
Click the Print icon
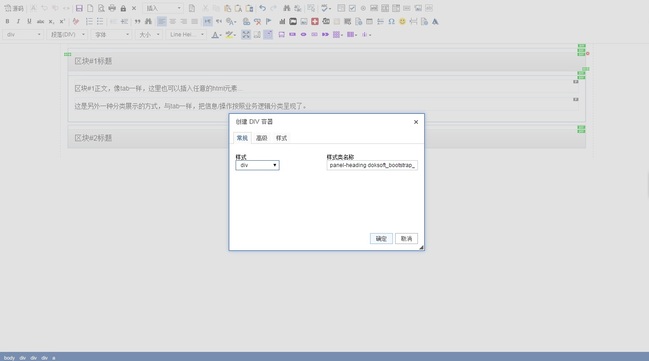coord(112,8)
